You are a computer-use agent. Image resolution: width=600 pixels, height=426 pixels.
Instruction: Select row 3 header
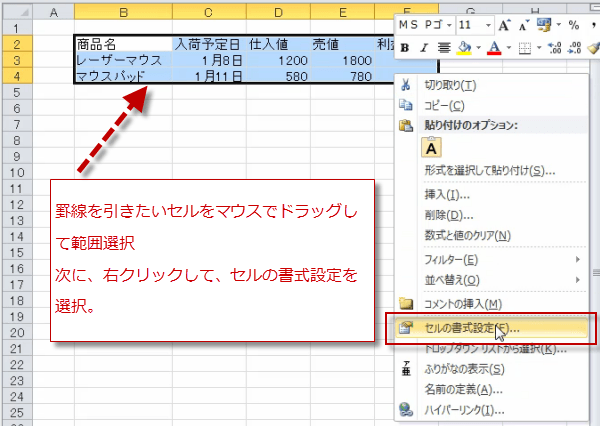(x=17, y=60)
